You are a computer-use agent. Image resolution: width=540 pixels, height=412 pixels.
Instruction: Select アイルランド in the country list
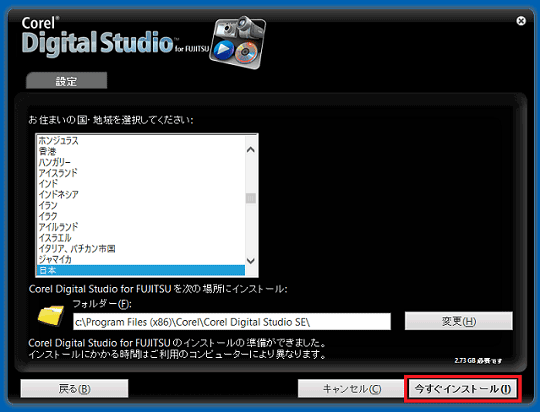(x=141, y=227)
